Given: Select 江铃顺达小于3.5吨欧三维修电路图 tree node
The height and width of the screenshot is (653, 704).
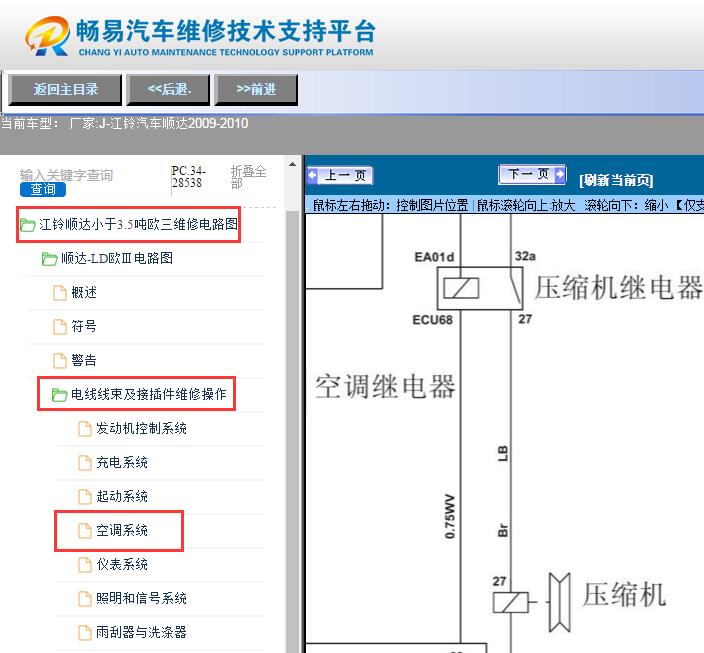Looking at the screenshot, I should [138, 224].
